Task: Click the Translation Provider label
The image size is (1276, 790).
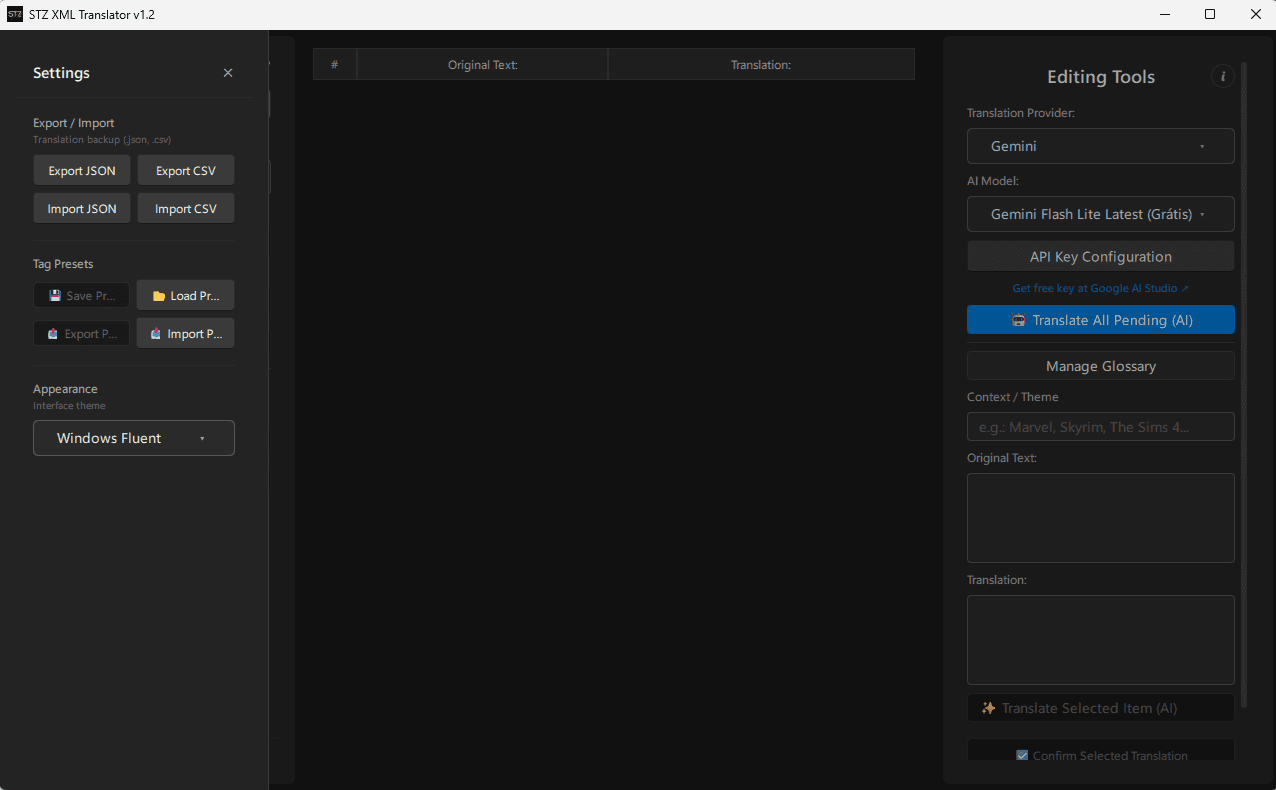Action: (1021, 113)
